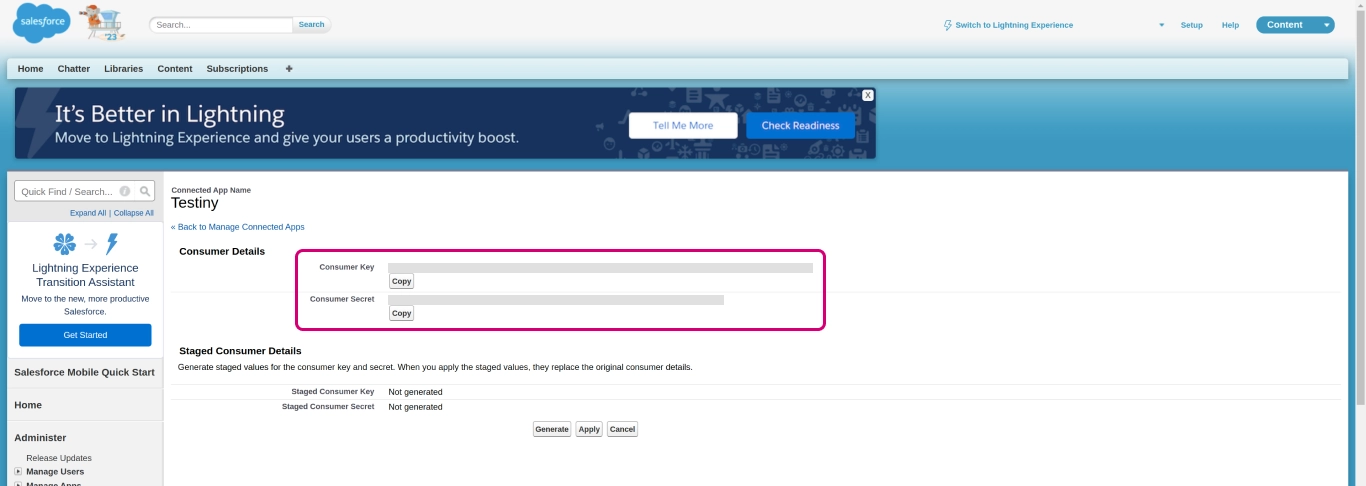Click the lightning bolt icon by Switch to Lightning
This screenshot has width=1366, height=486.
pos(948,25)
